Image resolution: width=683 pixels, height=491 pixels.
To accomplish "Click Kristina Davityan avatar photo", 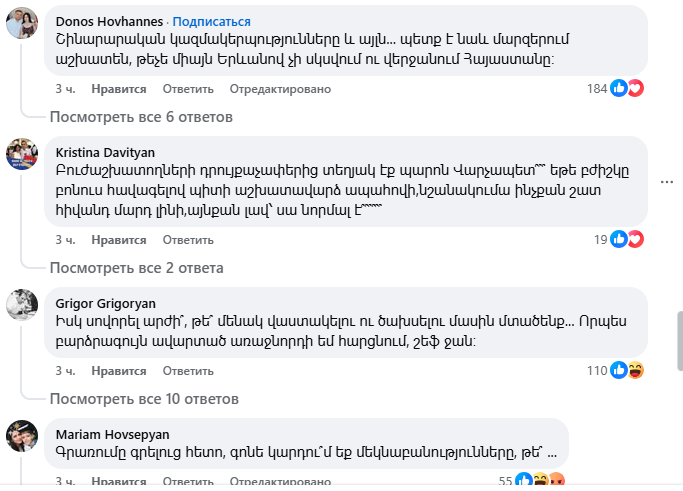I will point(22,154).
